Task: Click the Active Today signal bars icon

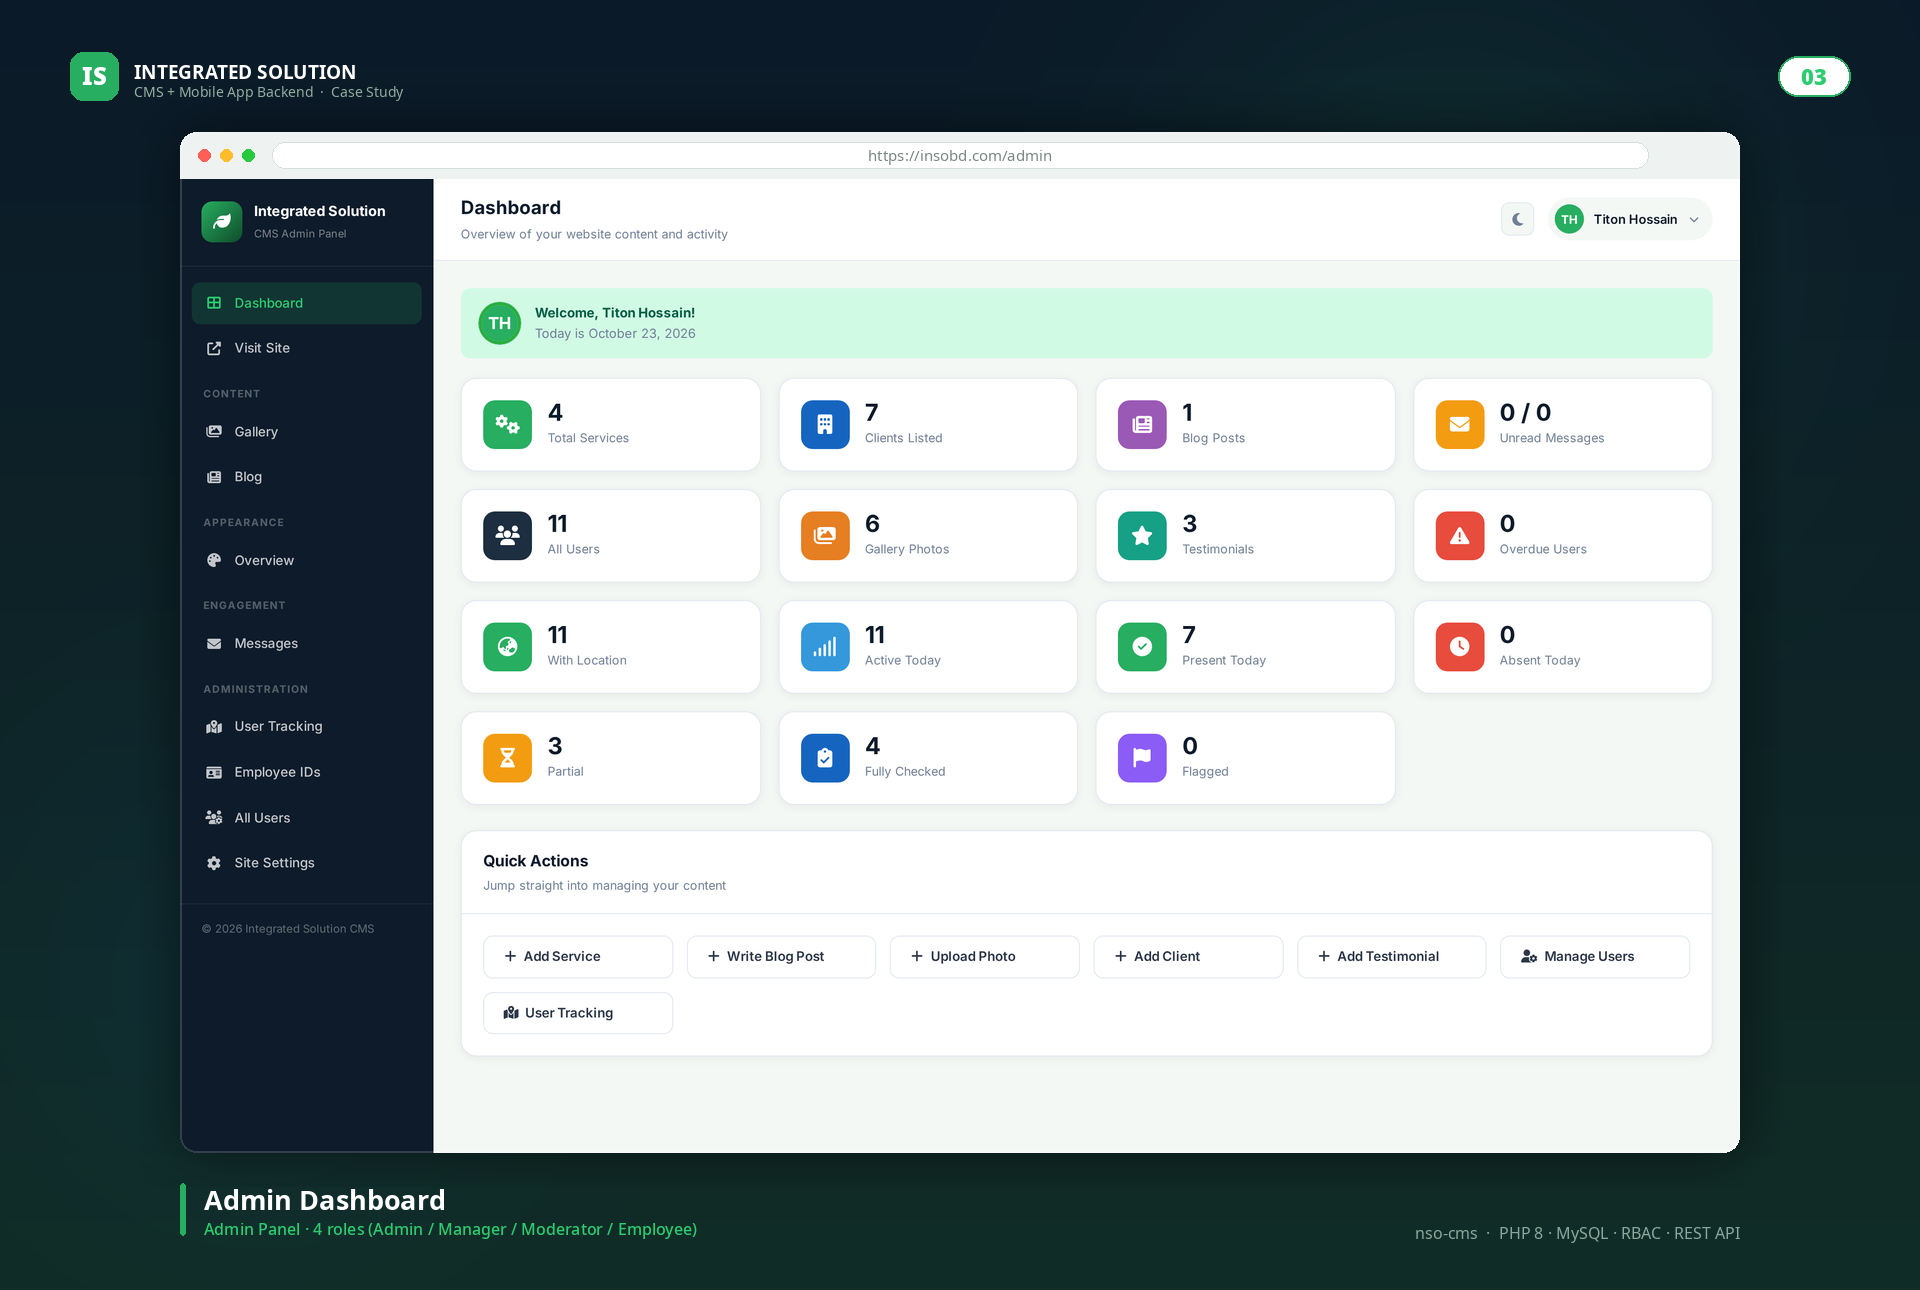Action: point(825,647)
